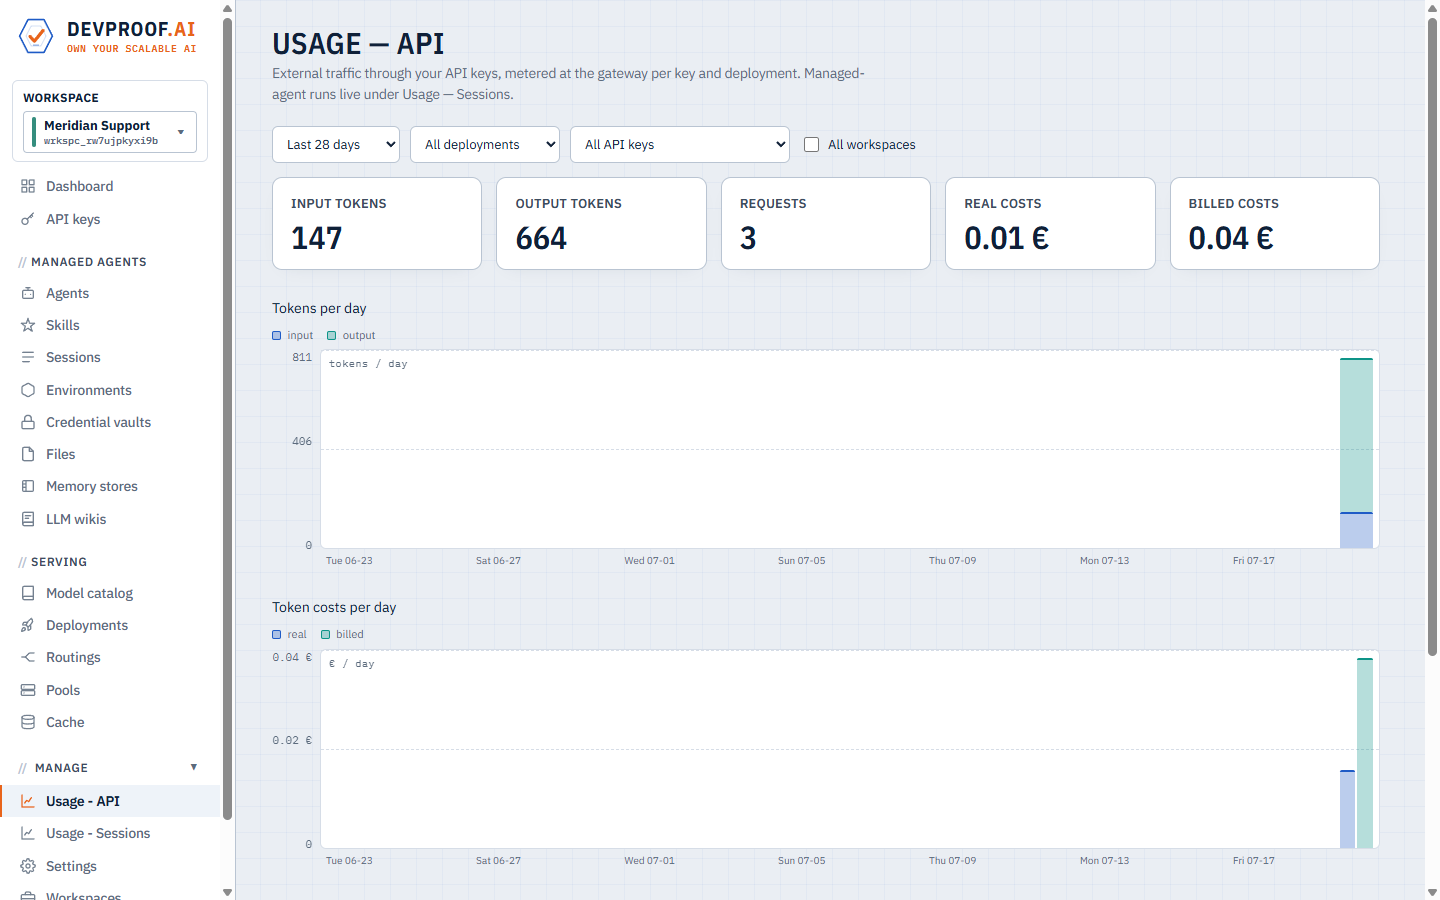Click the Output Tokens 664 card

(x=601, y=224)
